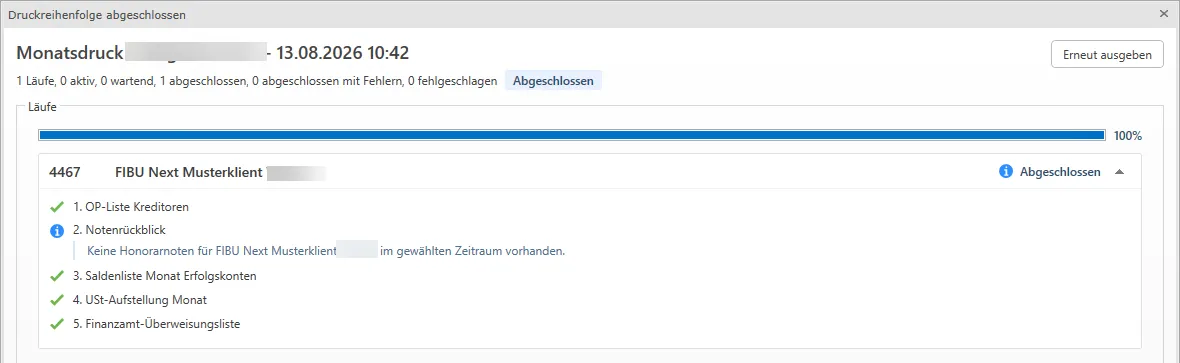Click the 100% progress bar
1180x363 pixels.
point(571,136)
